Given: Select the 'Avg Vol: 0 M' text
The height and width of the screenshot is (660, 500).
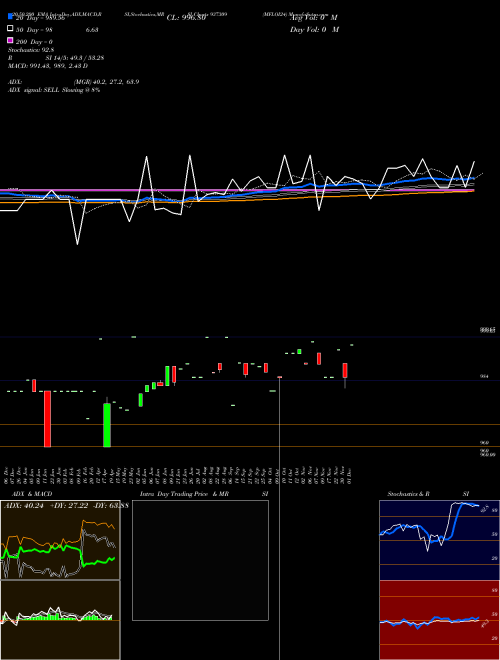Looking at the screenshot, I should point(314,18).
